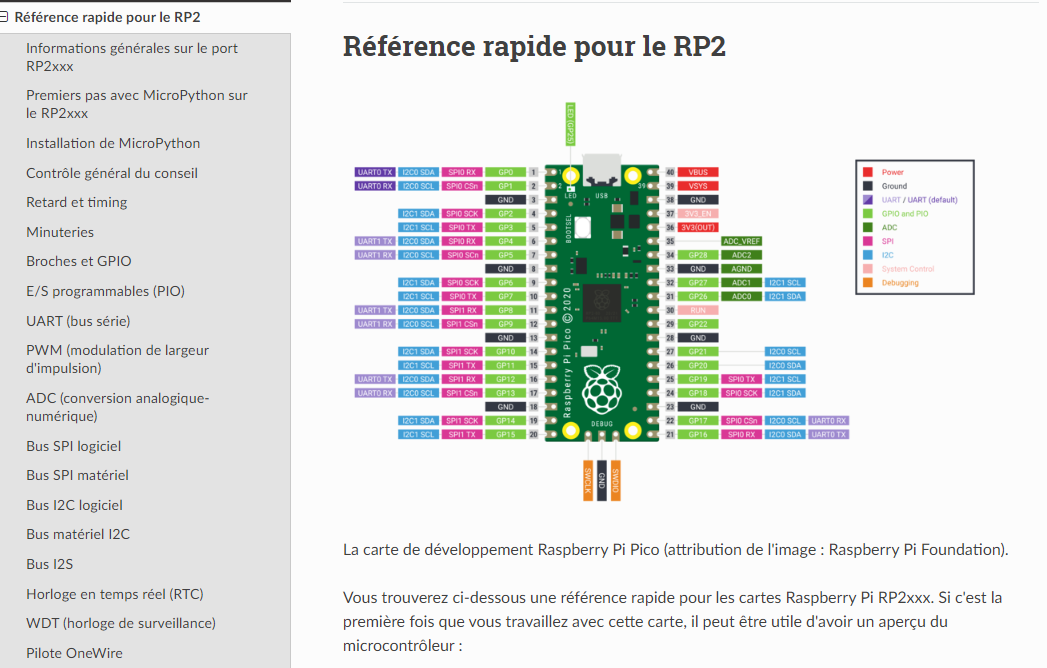1047x668 pixels.
Task: Click the pink SPI legend swatch
Action: coord(867,241)
